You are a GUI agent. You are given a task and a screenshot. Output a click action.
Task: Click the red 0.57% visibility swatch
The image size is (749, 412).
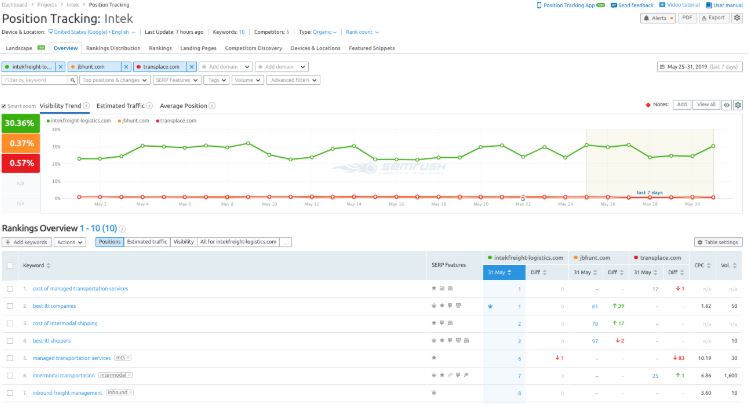point(21,163)
